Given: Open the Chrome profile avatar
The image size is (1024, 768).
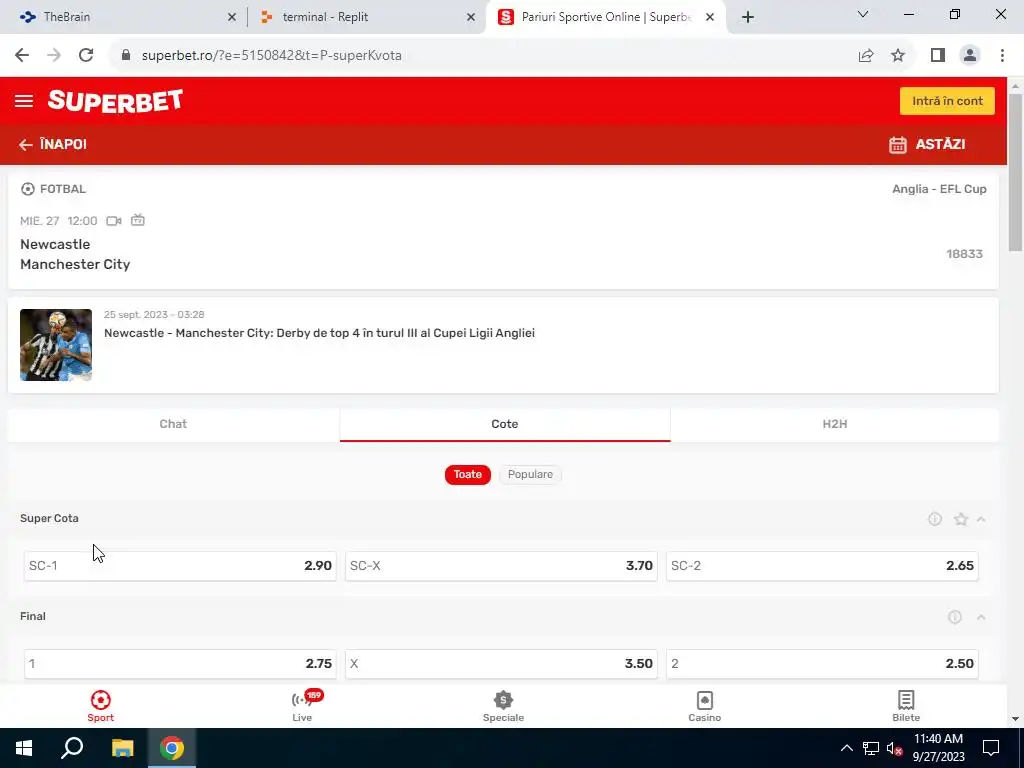Looking at the screenshot, I should tap(970, 56).
